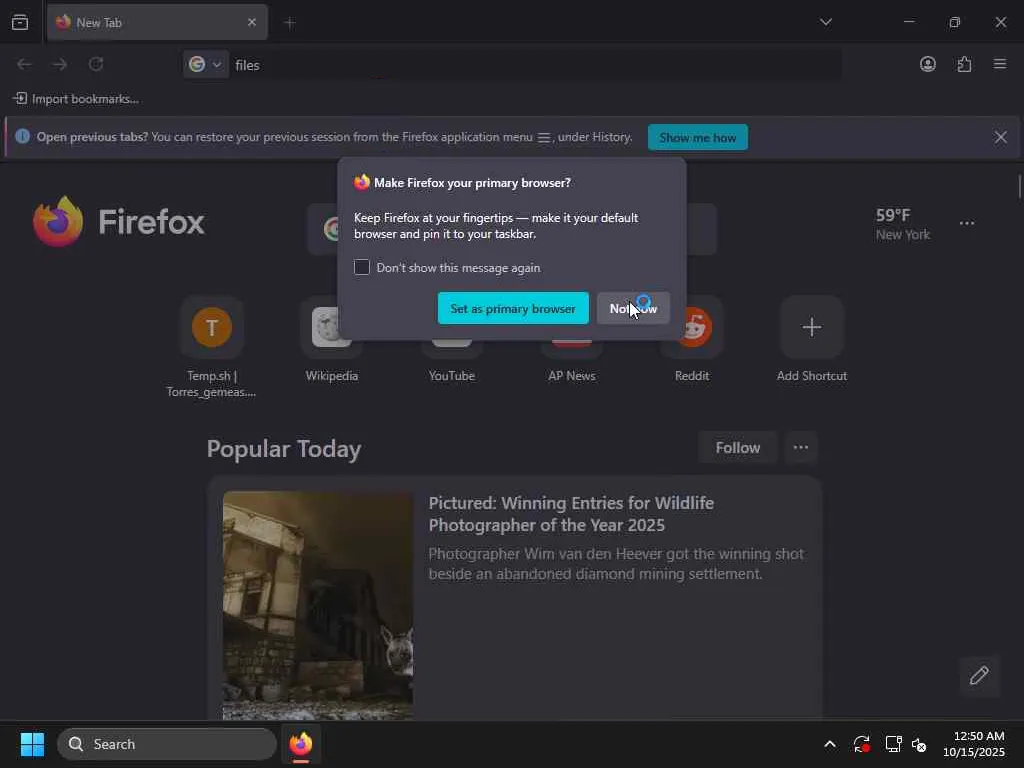
Task: Click the Firefox taskbar icon
Action: point(300,744)
